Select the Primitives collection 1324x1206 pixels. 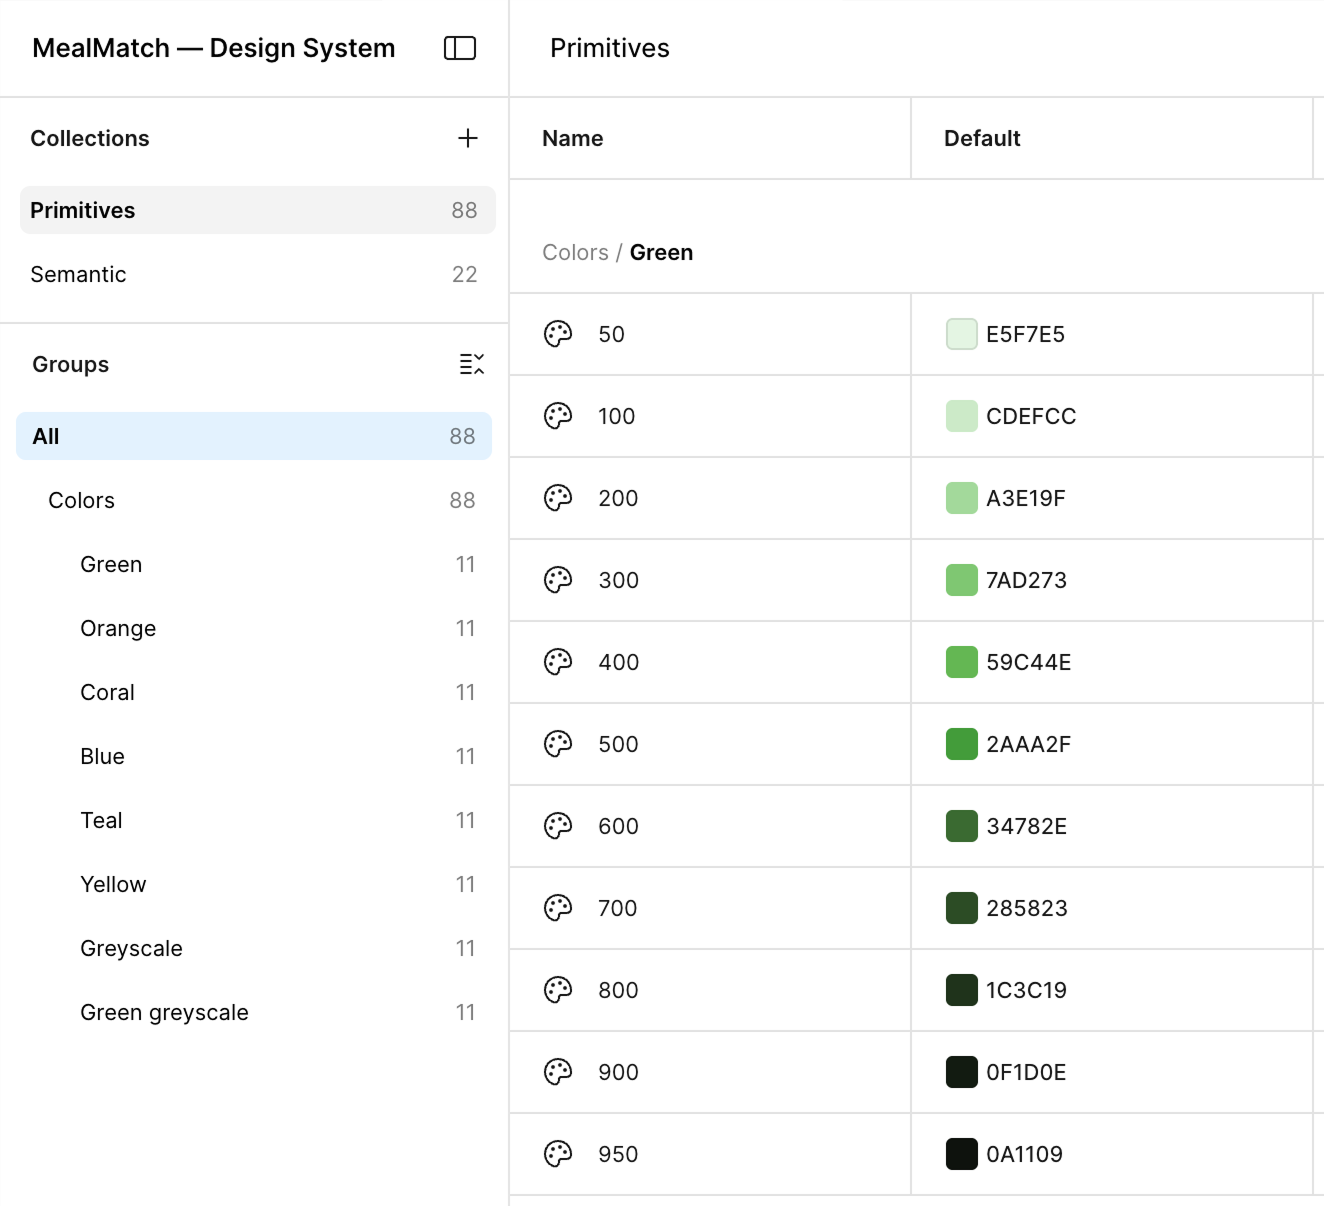click(257, 210)
